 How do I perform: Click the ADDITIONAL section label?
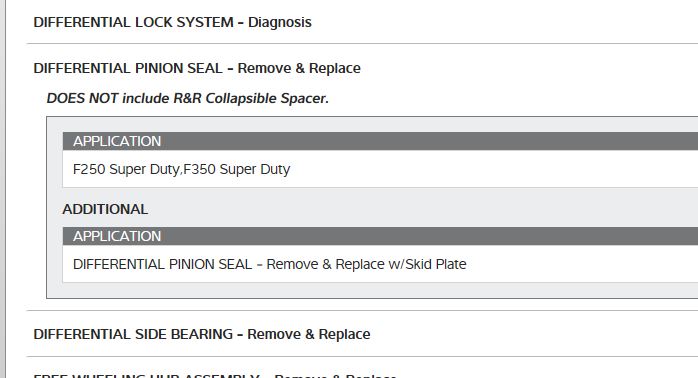(x=105, y=209)
